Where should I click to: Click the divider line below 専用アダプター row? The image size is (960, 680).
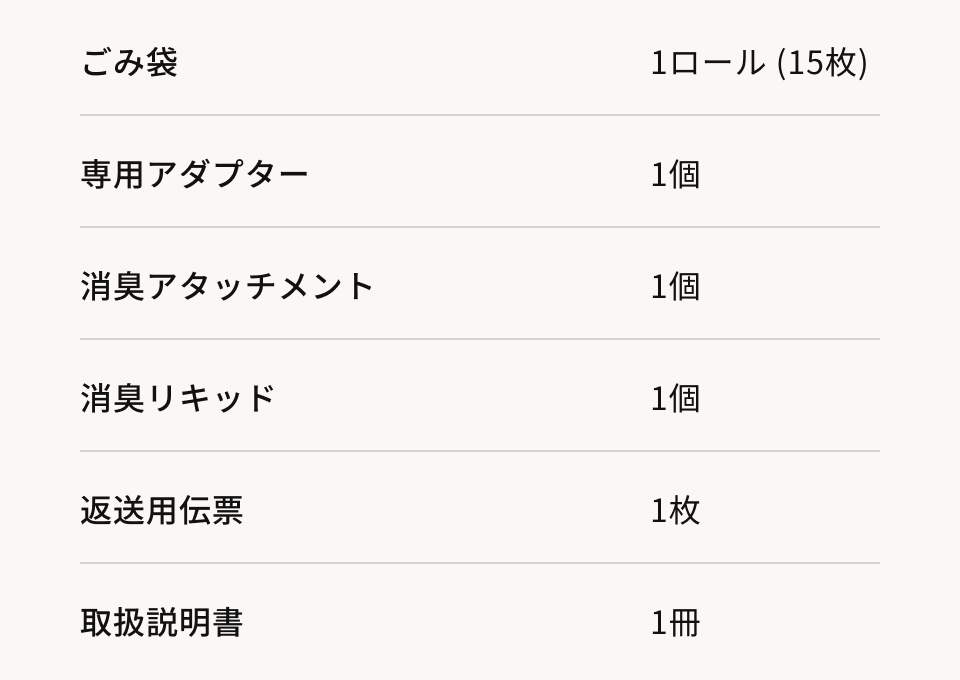pyautogui.click(x=480, y=226)
